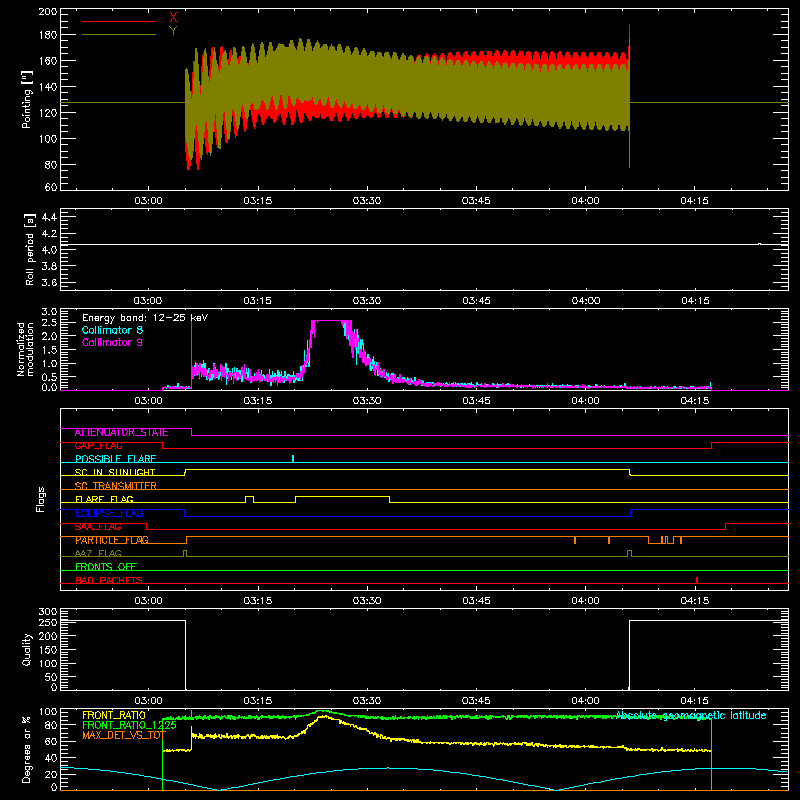The width and height of the screenshot is (800, 800).
Task: Click the FLARE_FLAG label
Action: 104,499
